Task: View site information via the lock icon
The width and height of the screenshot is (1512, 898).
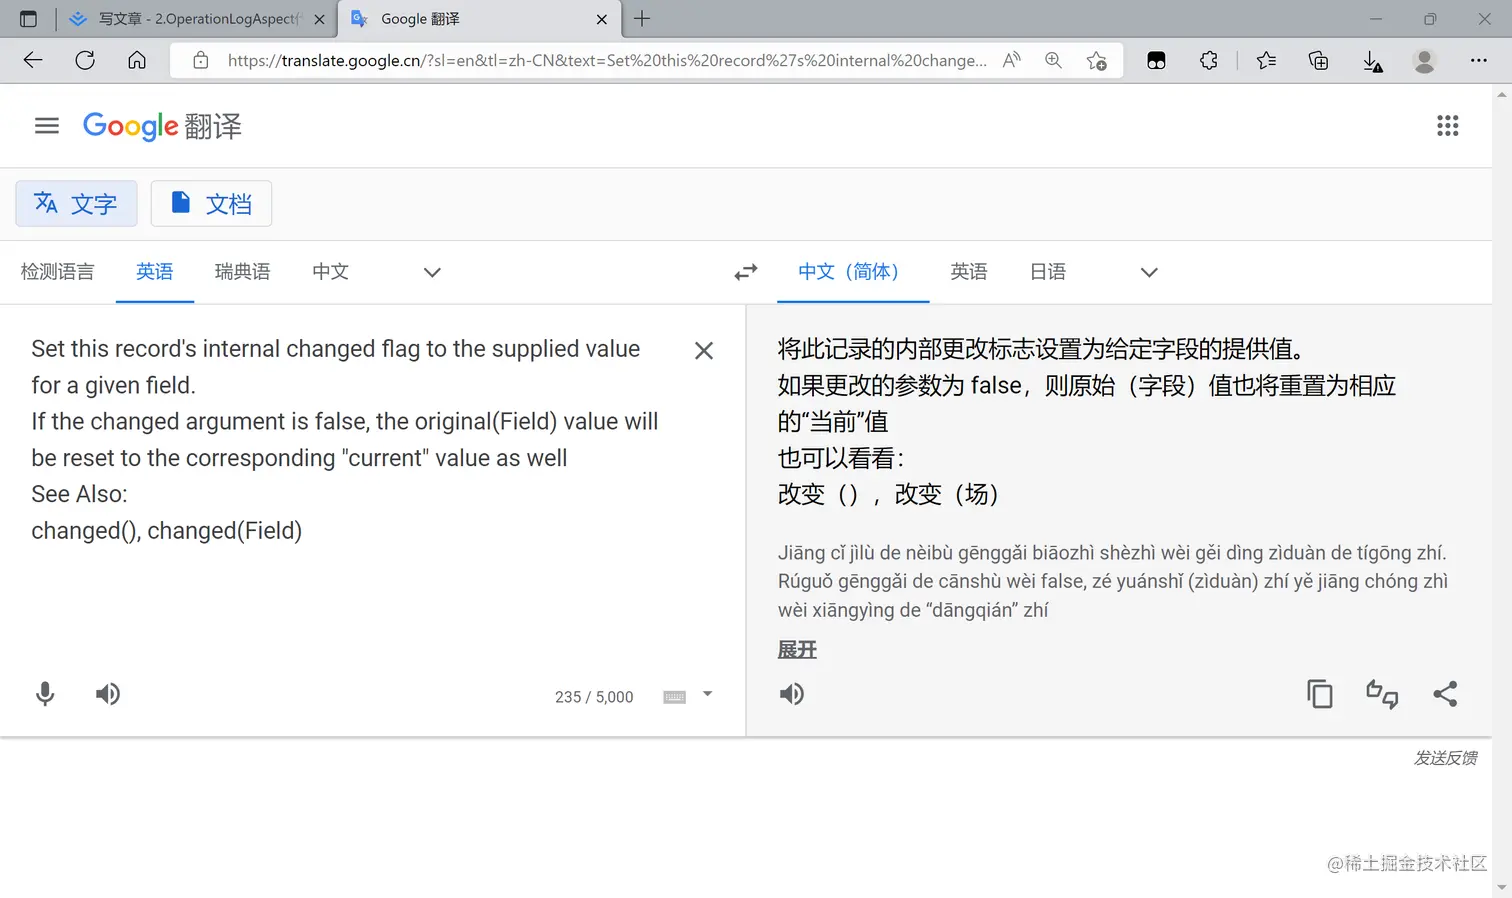Action: pos(201,60)
